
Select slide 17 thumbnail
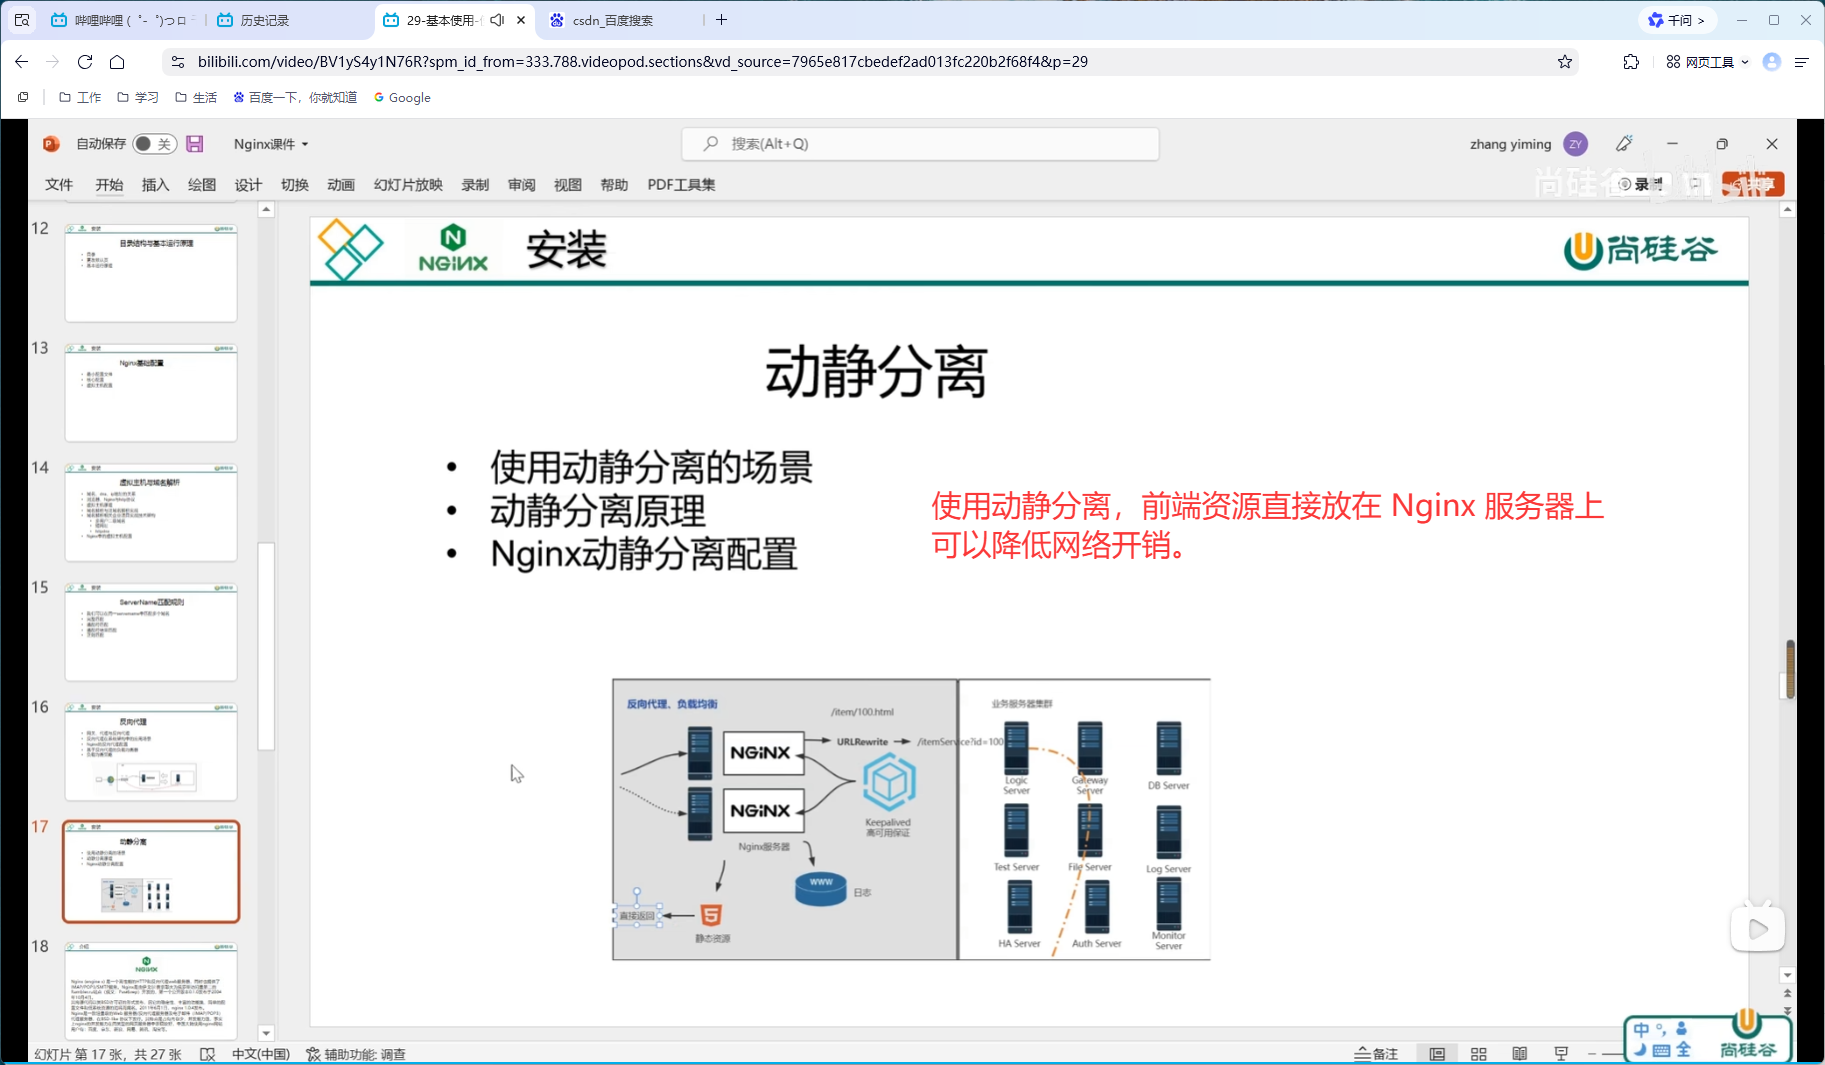click(151, 872)
